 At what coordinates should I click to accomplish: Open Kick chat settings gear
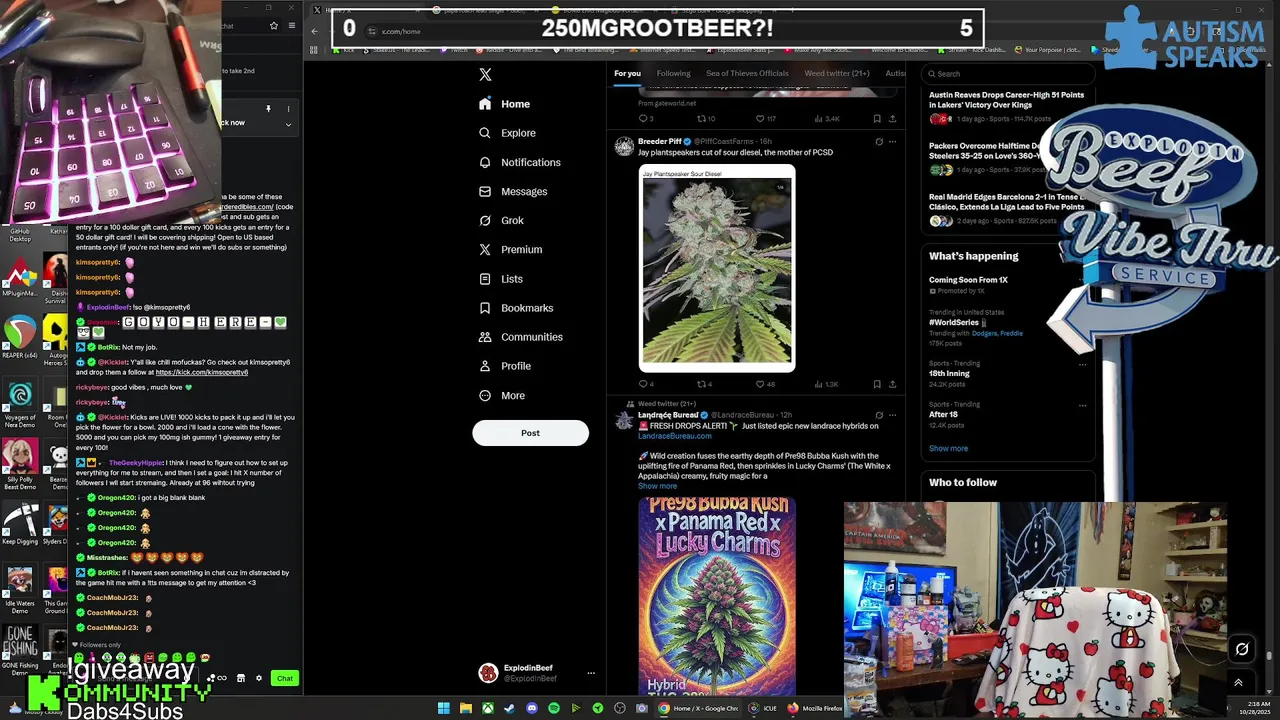[x=259, y=678]
